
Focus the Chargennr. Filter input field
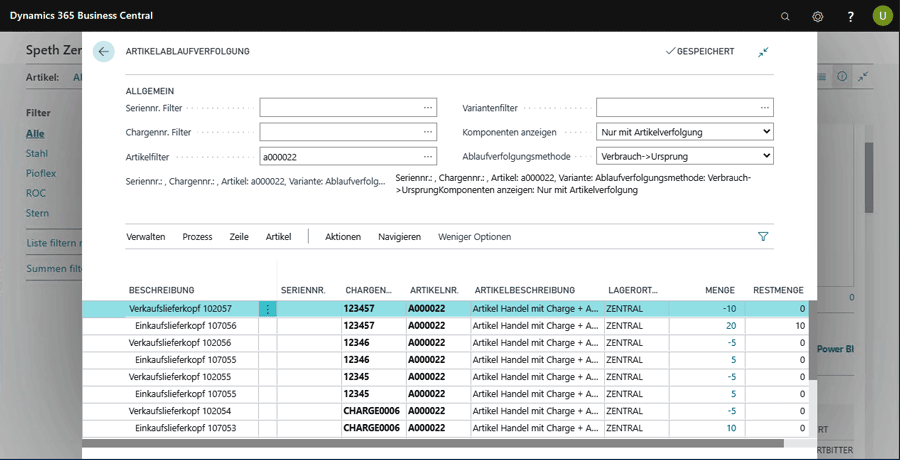[x=348, y=132]
